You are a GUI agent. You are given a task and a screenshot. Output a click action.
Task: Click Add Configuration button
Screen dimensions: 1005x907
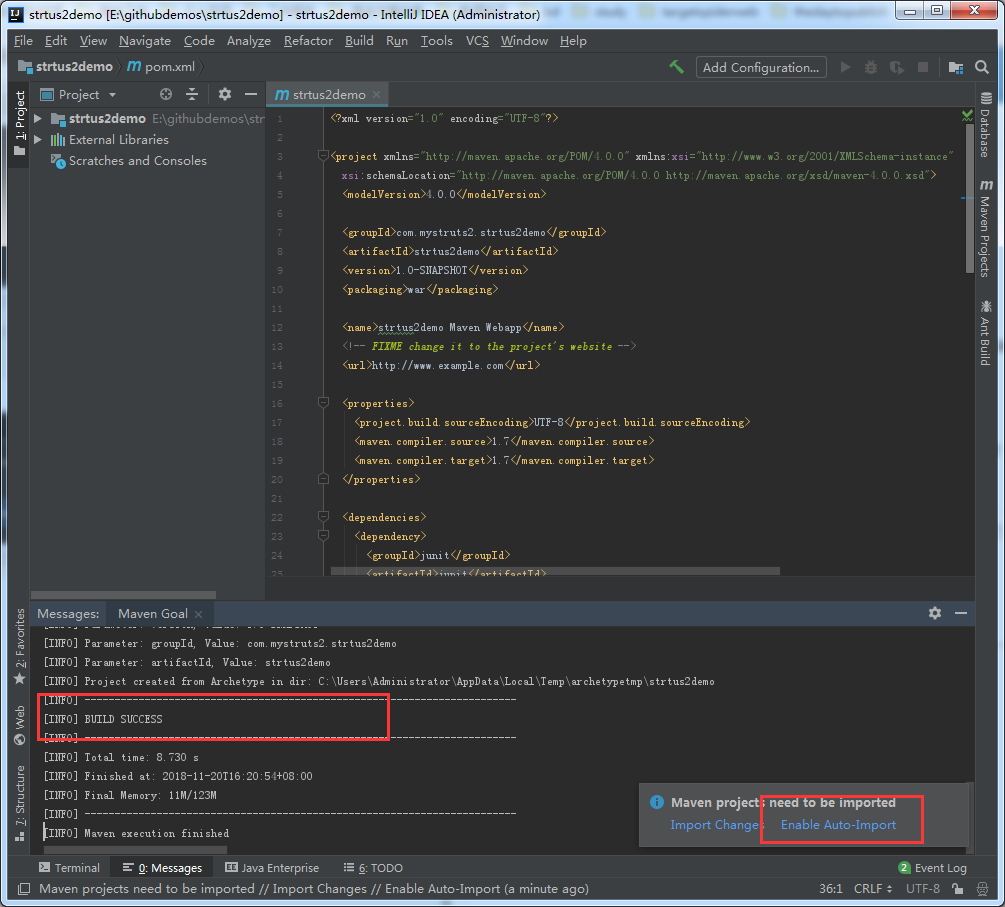tap(761, 67)
